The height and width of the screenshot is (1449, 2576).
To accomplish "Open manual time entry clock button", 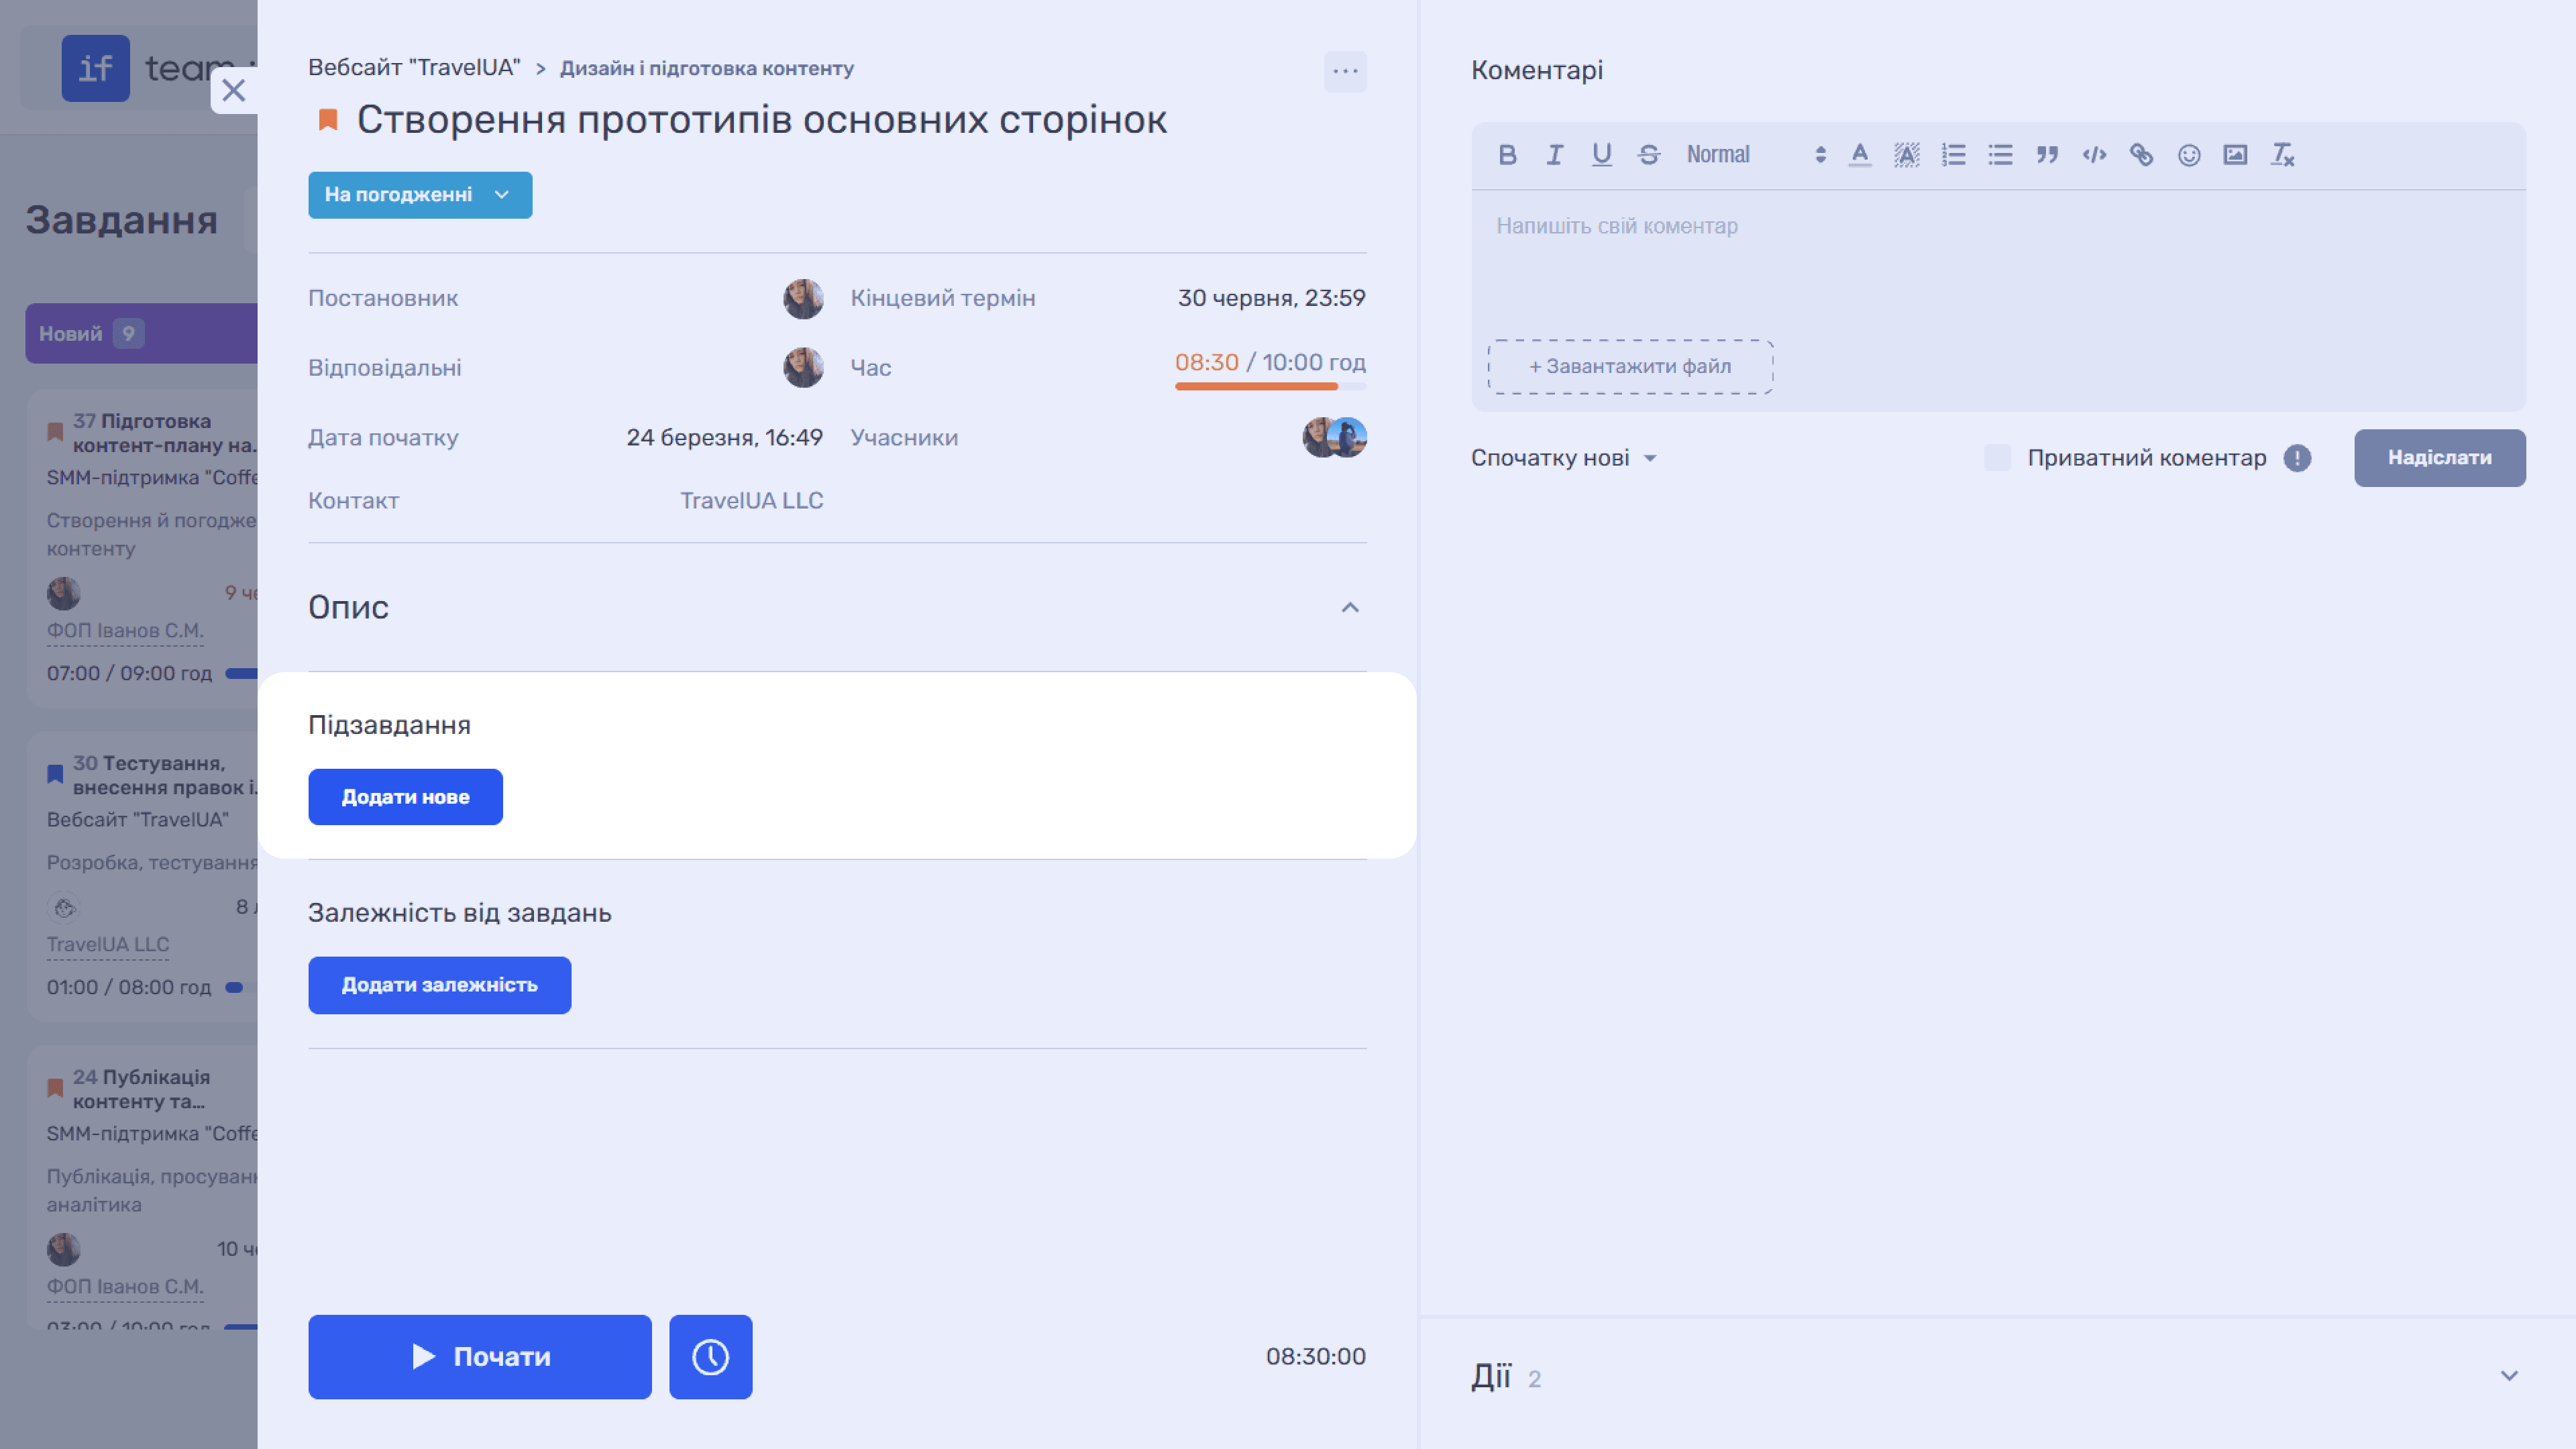I will pos(710,1357).
